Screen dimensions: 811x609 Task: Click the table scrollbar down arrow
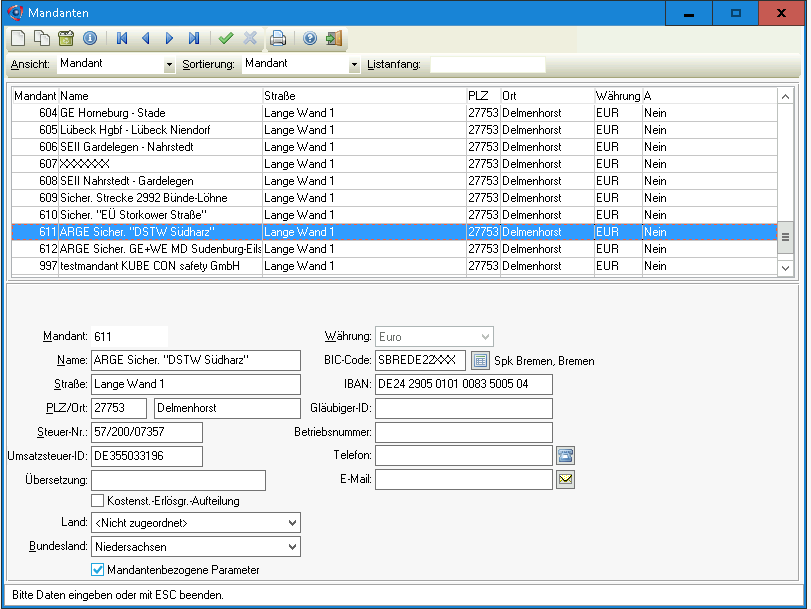tap(785, 268)
